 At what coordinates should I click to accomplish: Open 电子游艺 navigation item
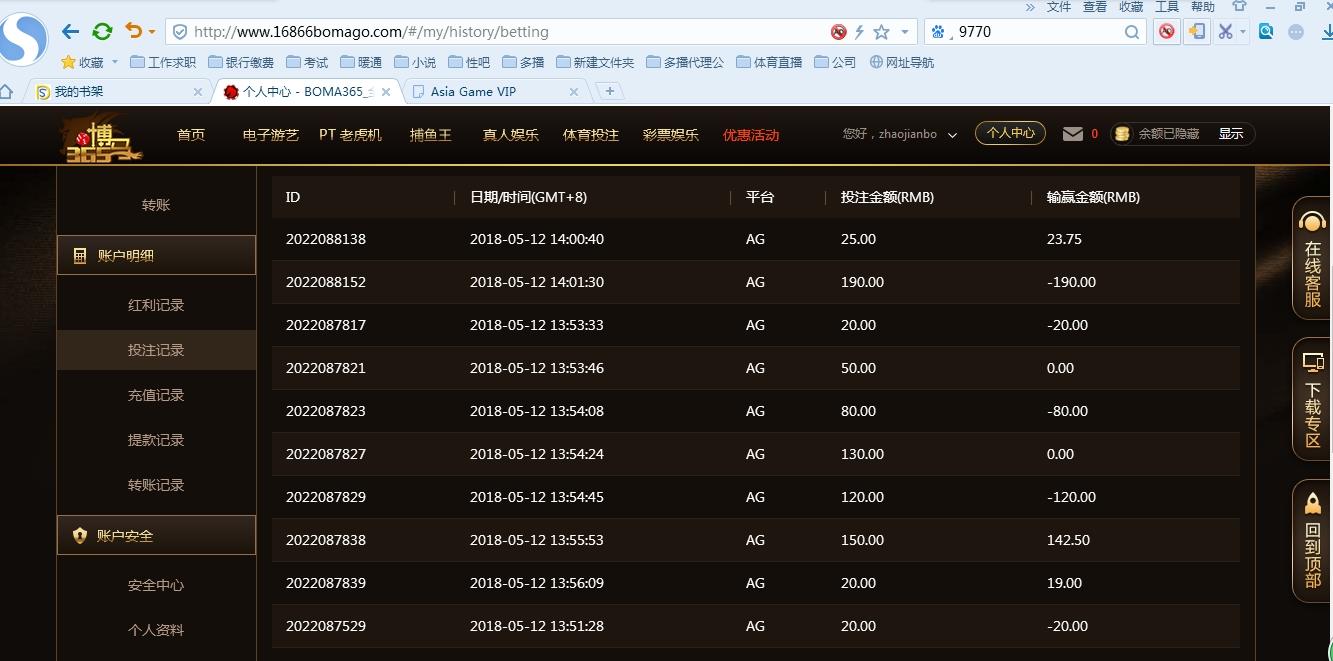(271, 135)
